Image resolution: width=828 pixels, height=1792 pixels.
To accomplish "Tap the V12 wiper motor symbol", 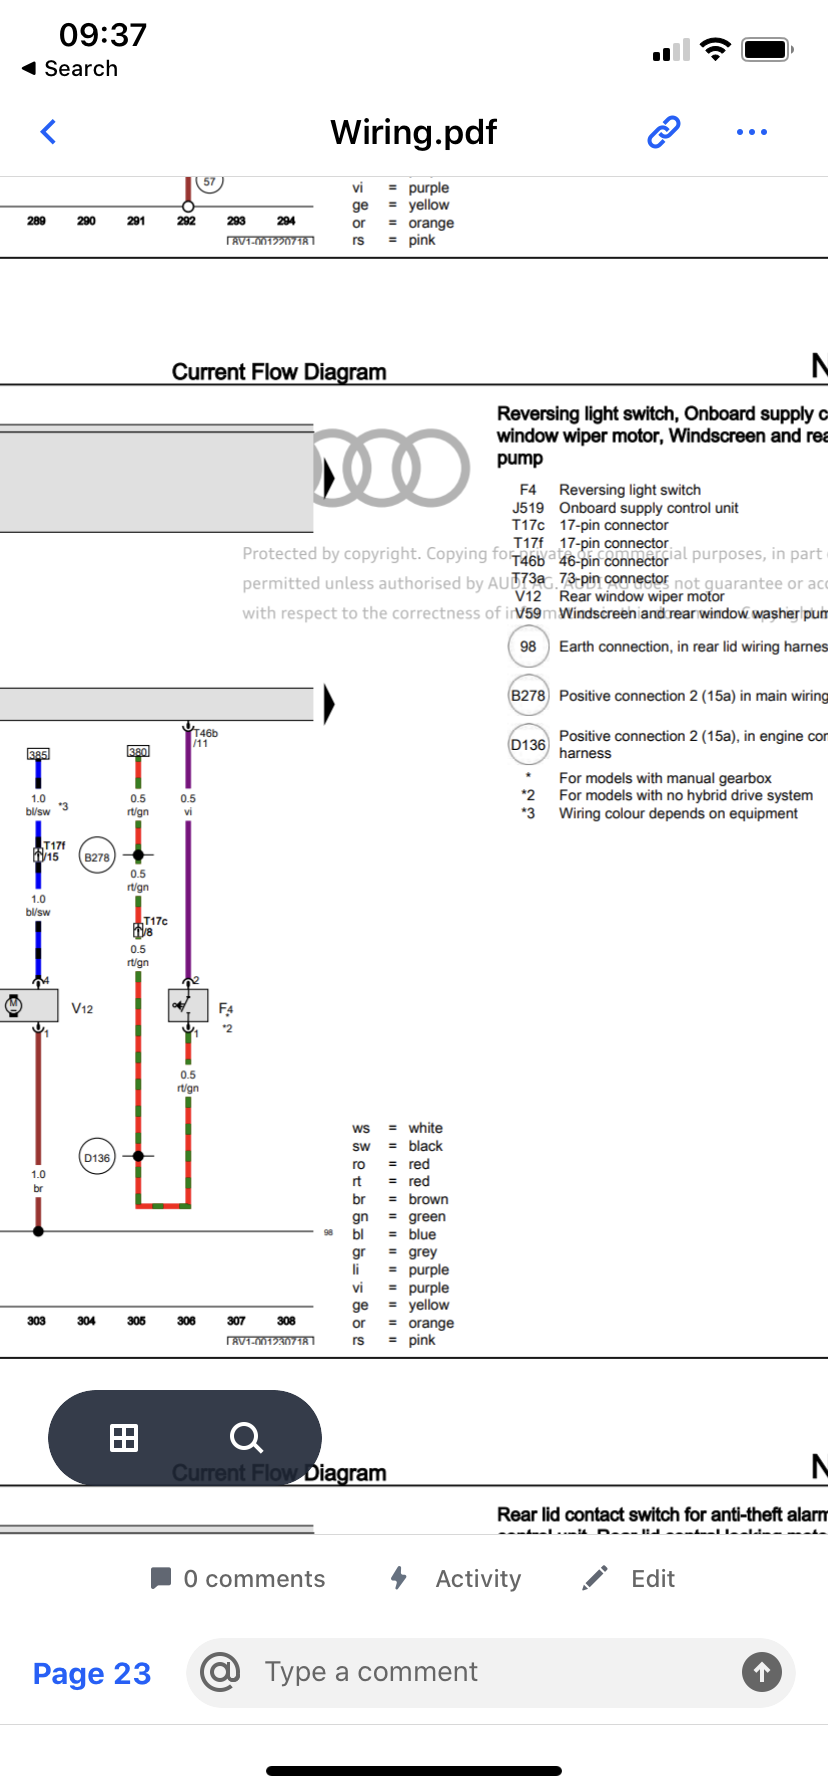I will 29,1005.
